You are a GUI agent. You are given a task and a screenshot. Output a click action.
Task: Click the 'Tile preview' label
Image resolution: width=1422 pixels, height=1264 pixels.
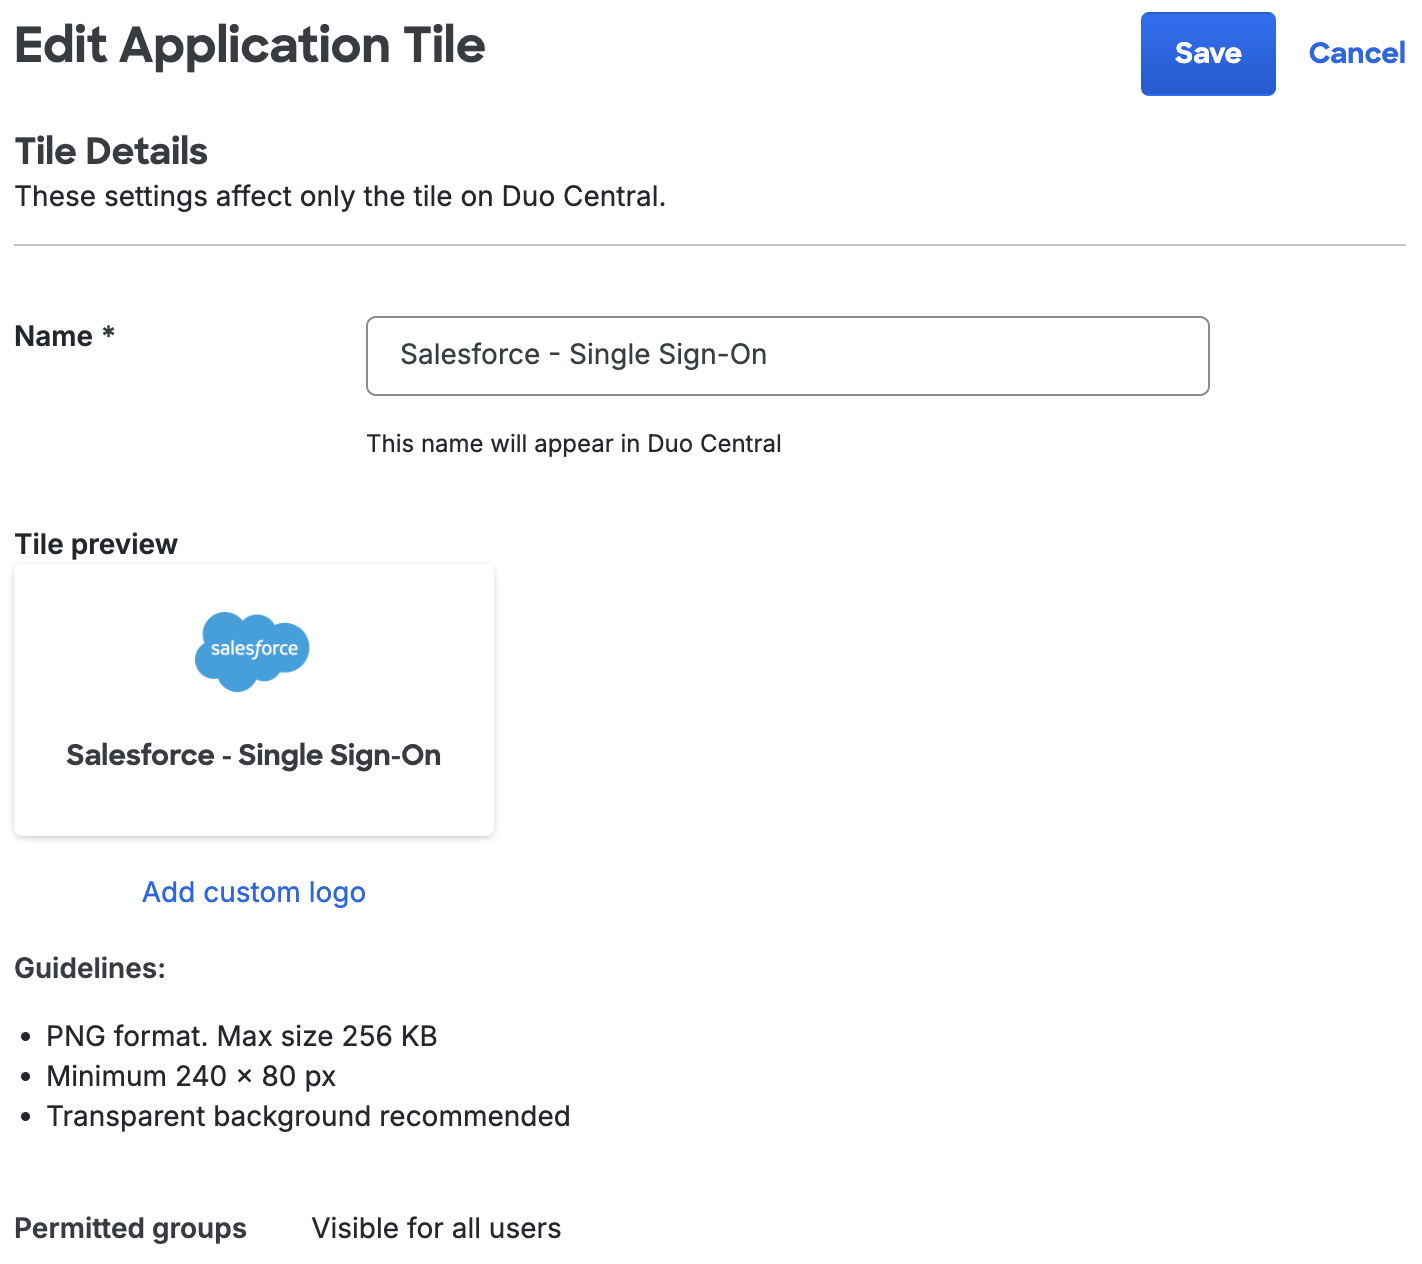click(96, 544)
